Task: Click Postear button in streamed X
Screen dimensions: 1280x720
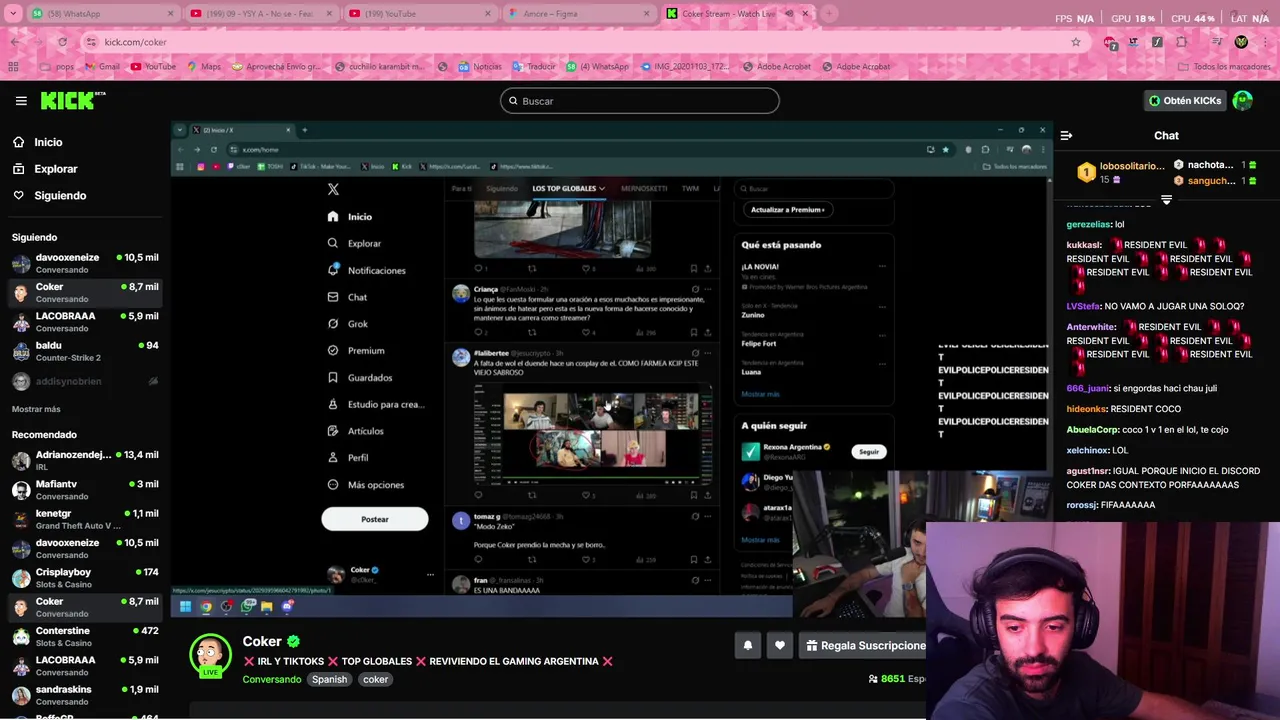Action: click(x=375, y=519)
